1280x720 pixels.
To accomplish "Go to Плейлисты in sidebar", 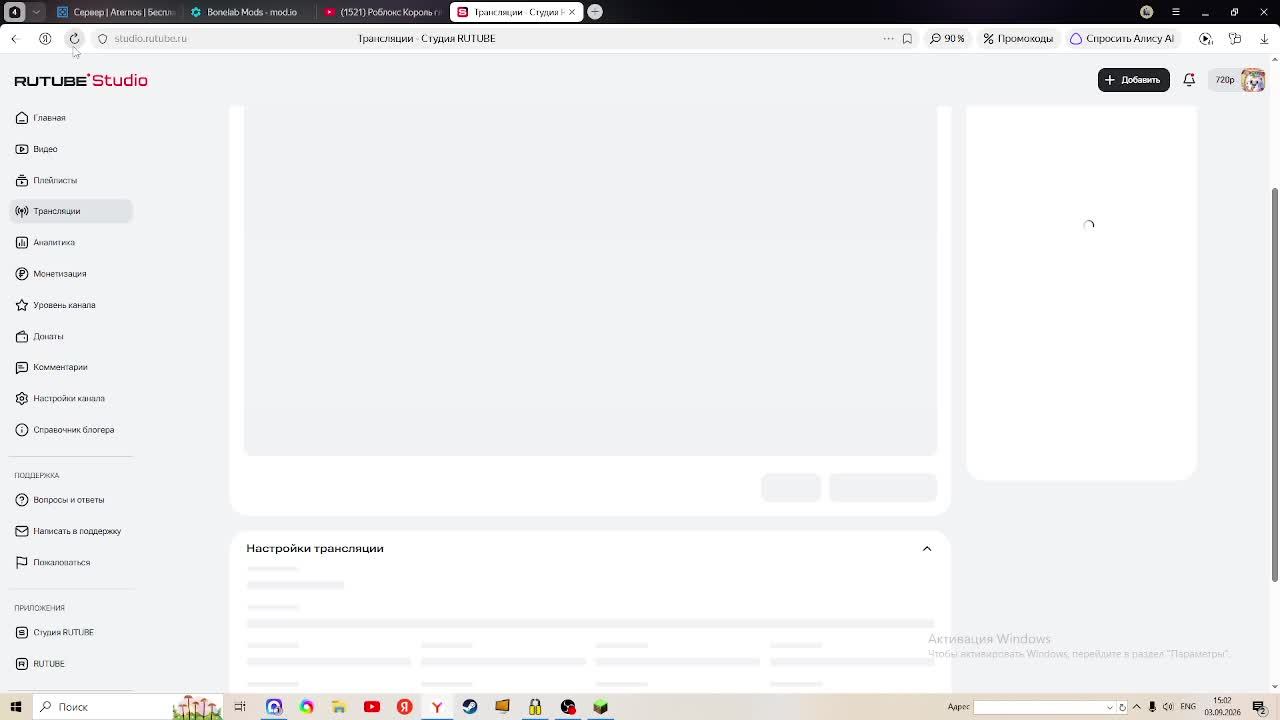I will pos(46,180).
